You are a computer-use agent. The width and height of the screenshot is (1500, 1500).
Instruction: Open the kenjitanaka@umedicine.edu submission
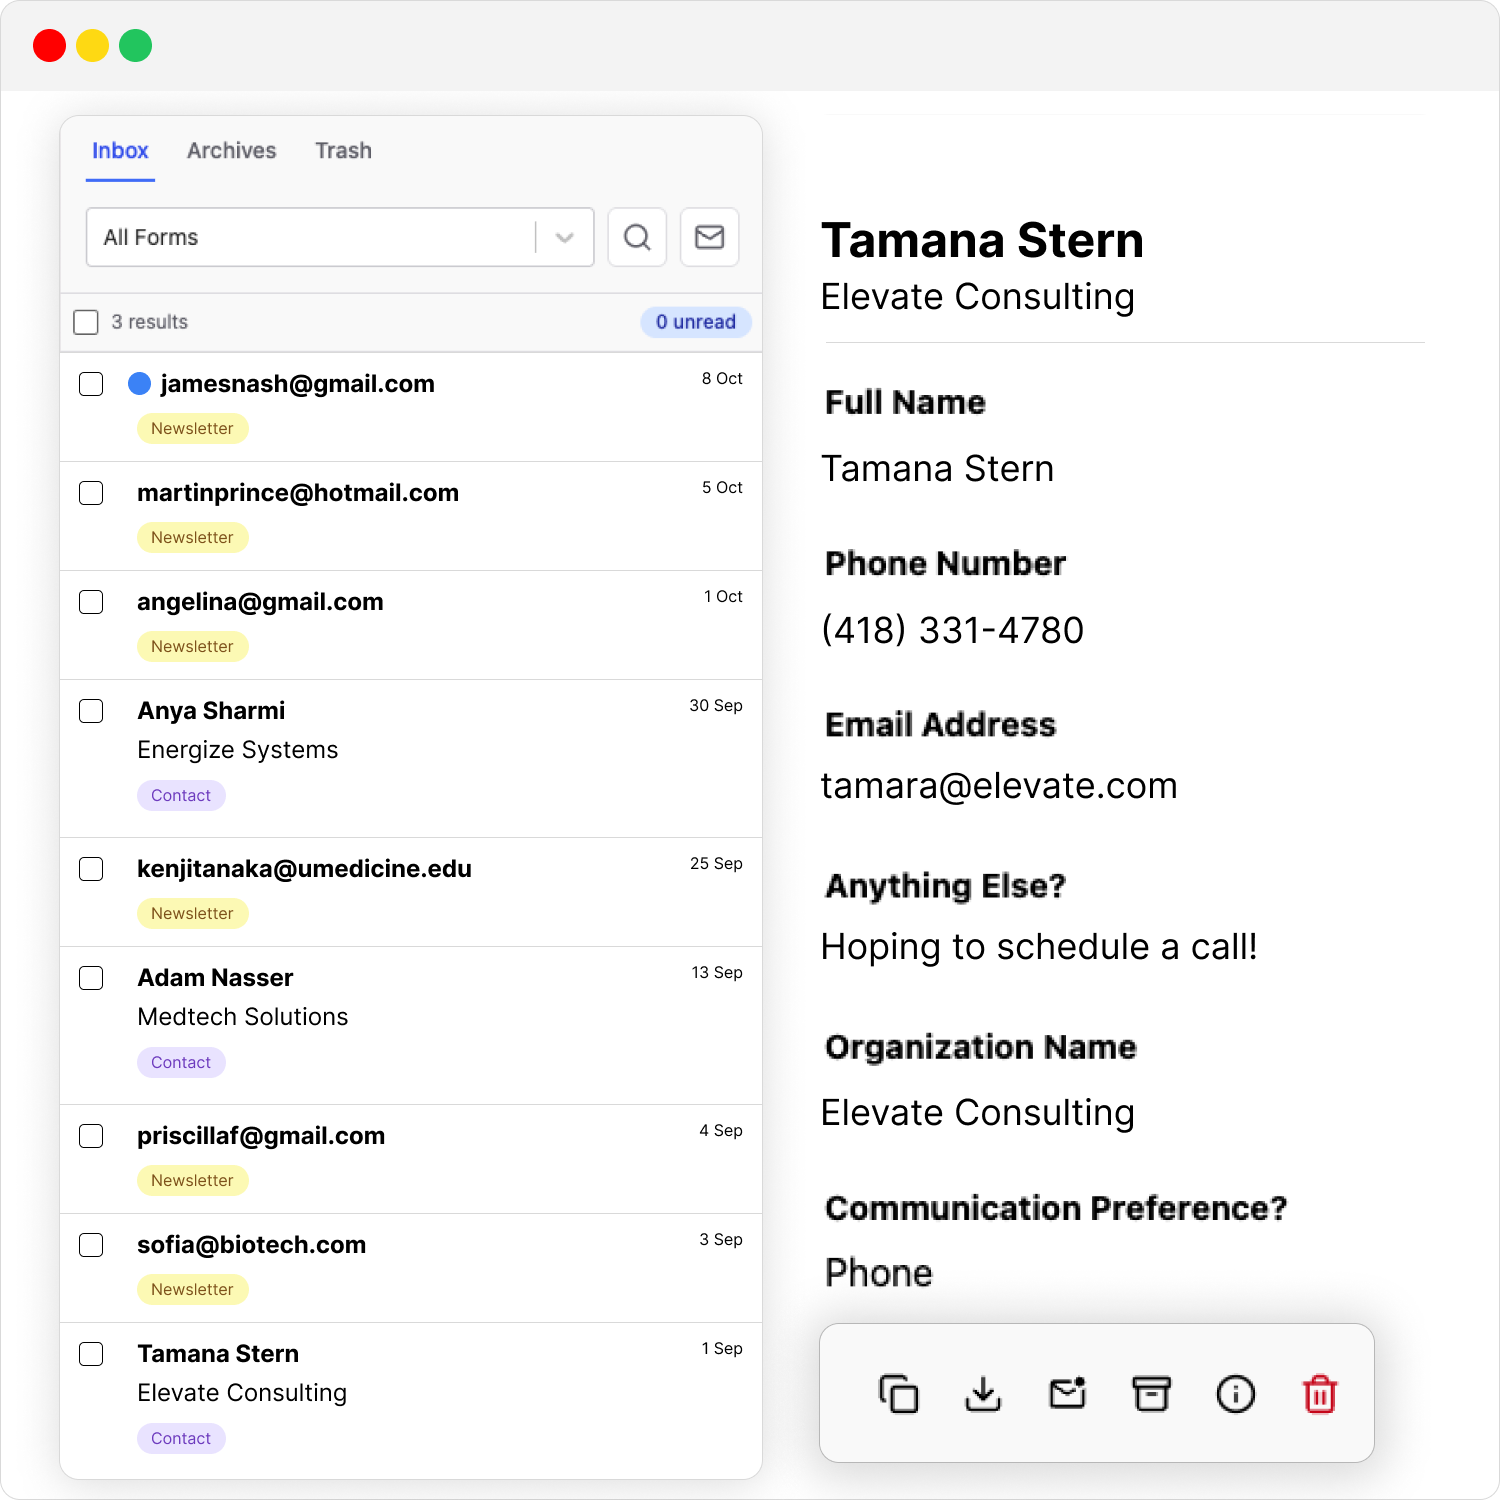click(x=304, y=869)
